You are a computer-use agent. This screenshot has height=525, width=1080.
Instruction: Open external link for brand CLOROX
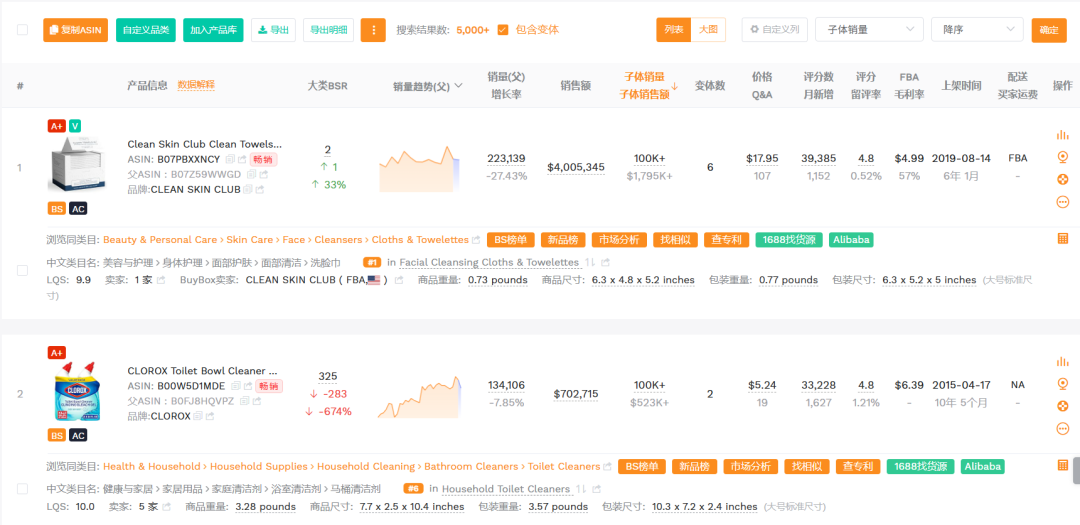pyautogui.click(x=209, y=416)
